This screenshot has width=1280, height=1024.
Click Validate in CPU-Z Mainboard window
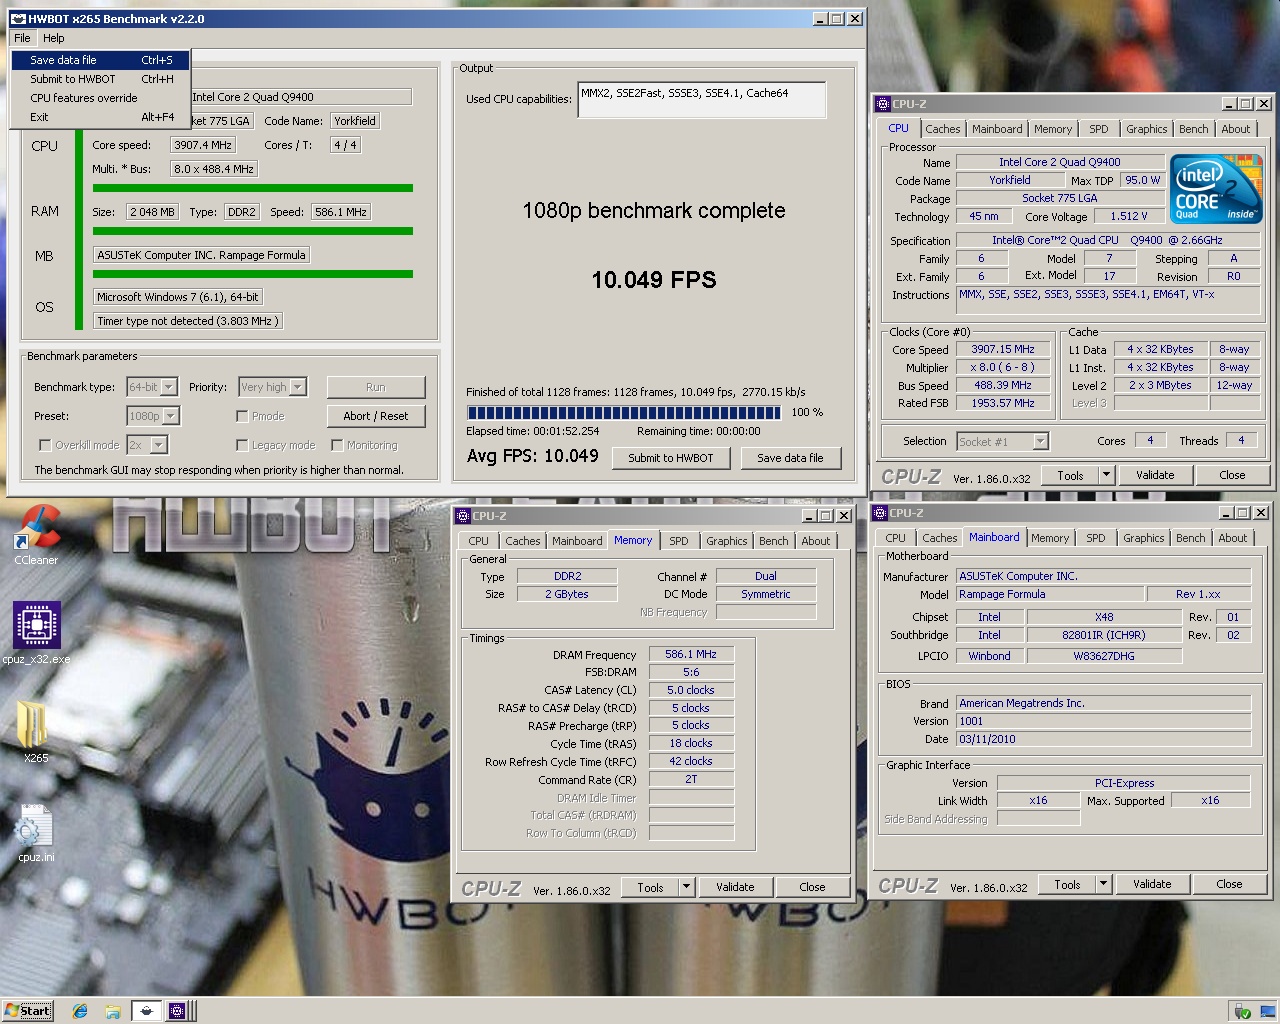[1152, 884]
